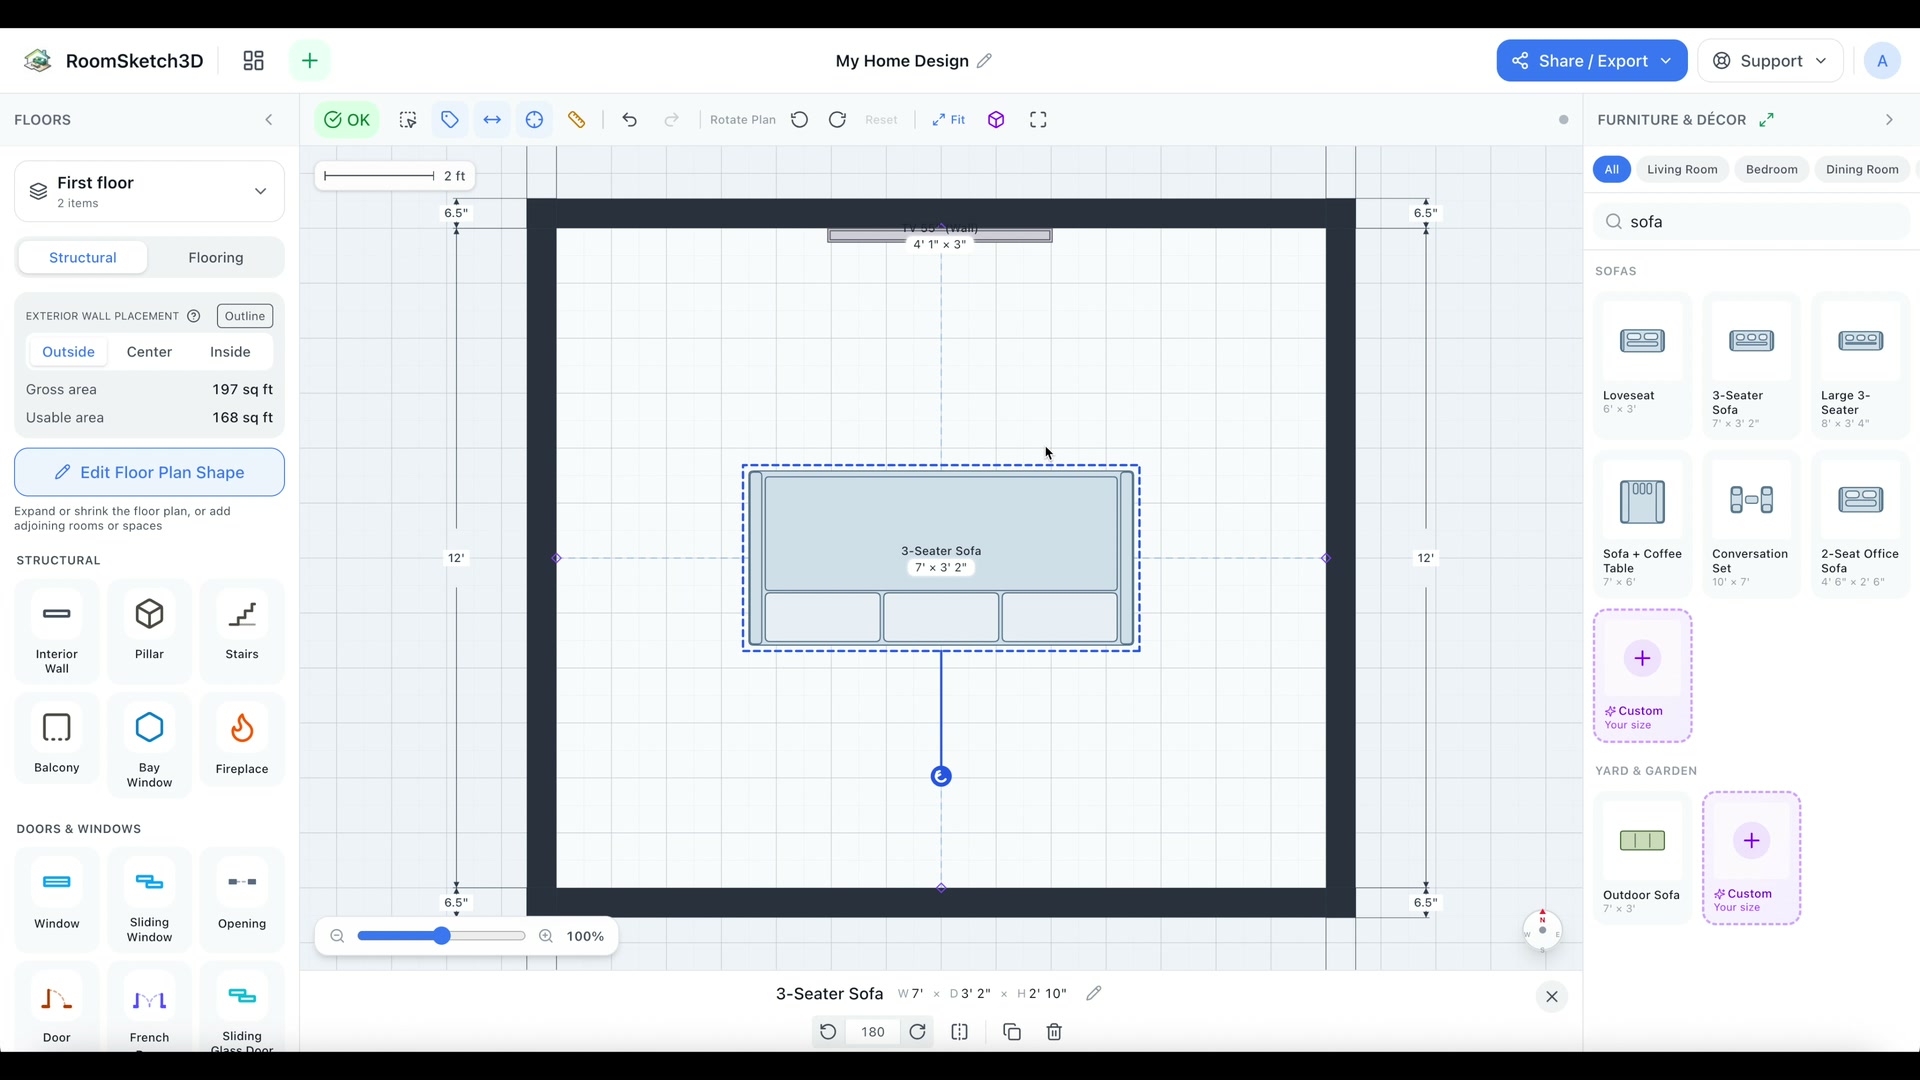Toggle dimension arrows display
The height and width of the screenshot is (1080, 1920).
(492, 120)
